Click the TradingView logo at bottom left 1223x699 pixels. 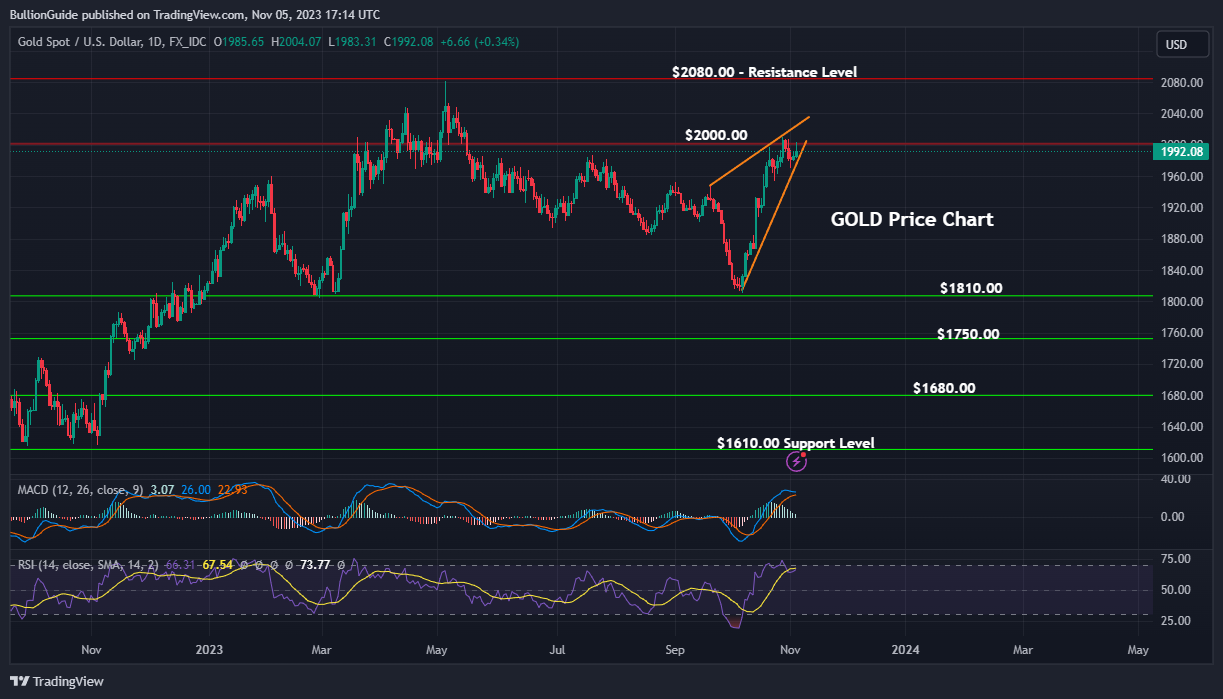click(56, 681)
